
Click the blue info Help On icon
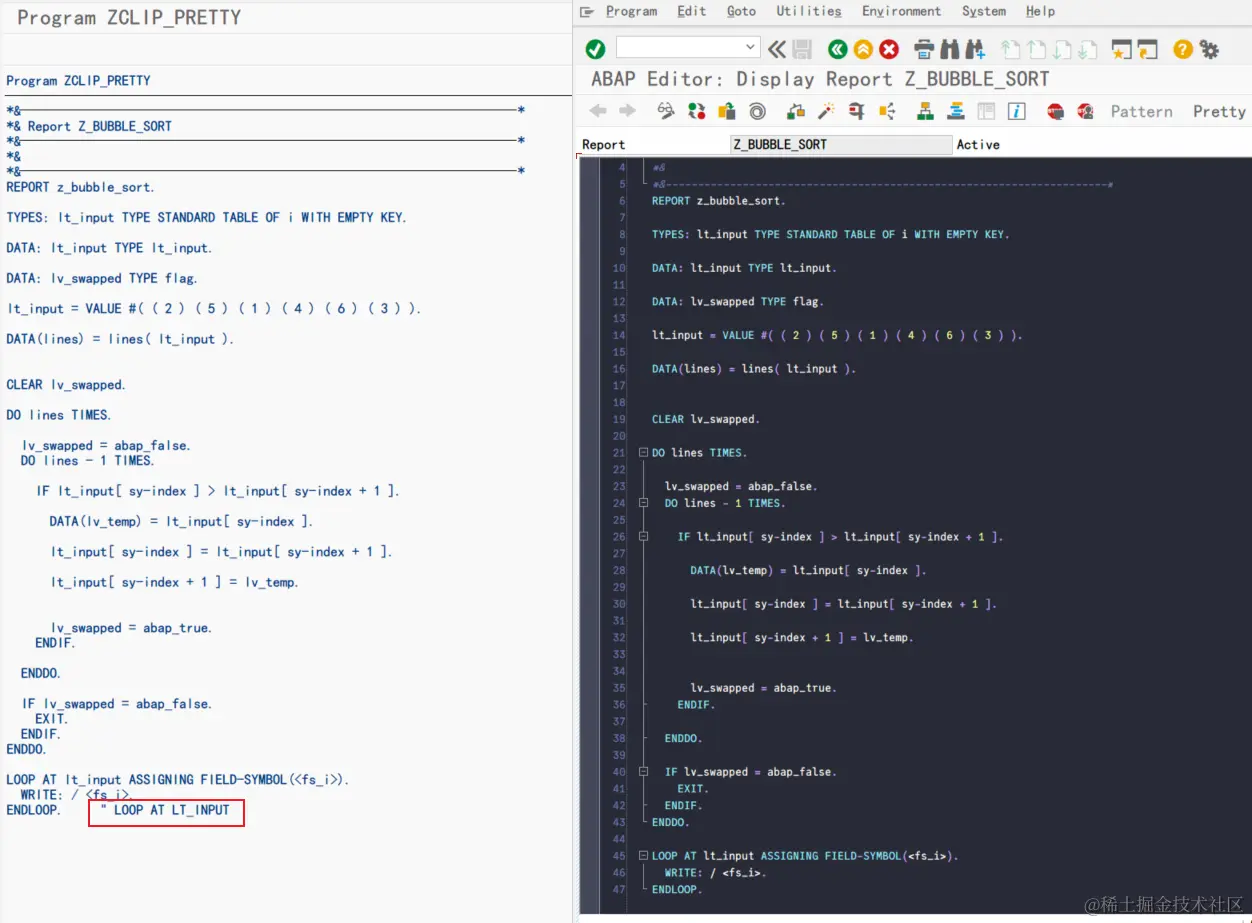[x=1017, y=111]
